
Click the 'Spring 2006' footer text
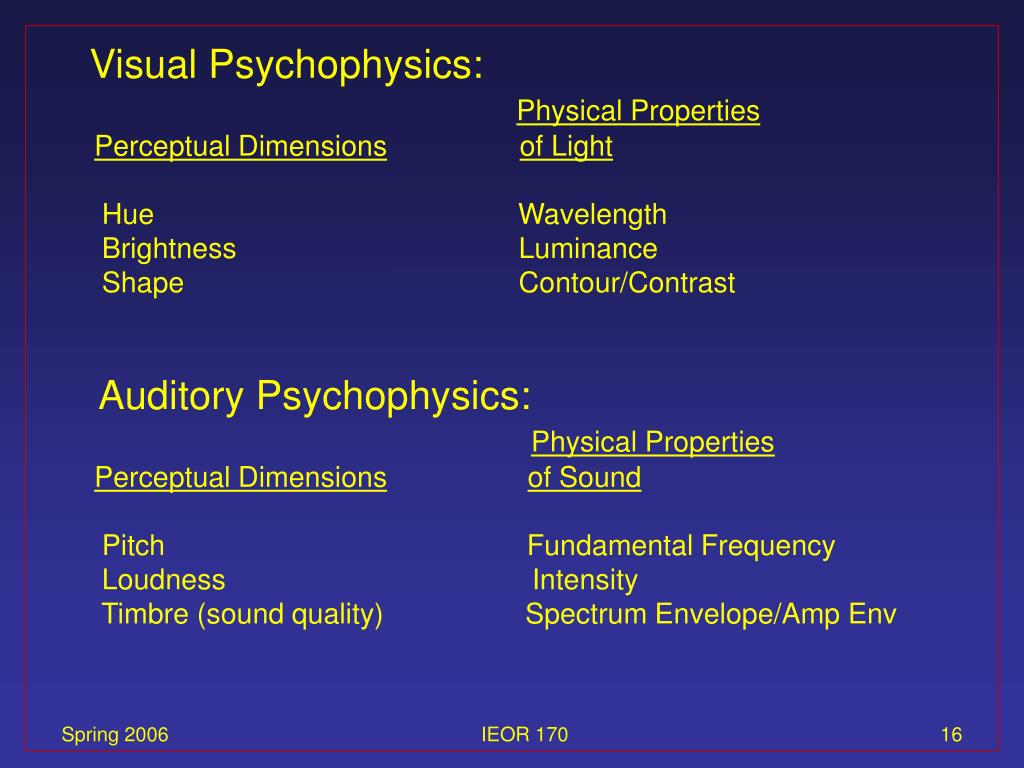(115, 735)
